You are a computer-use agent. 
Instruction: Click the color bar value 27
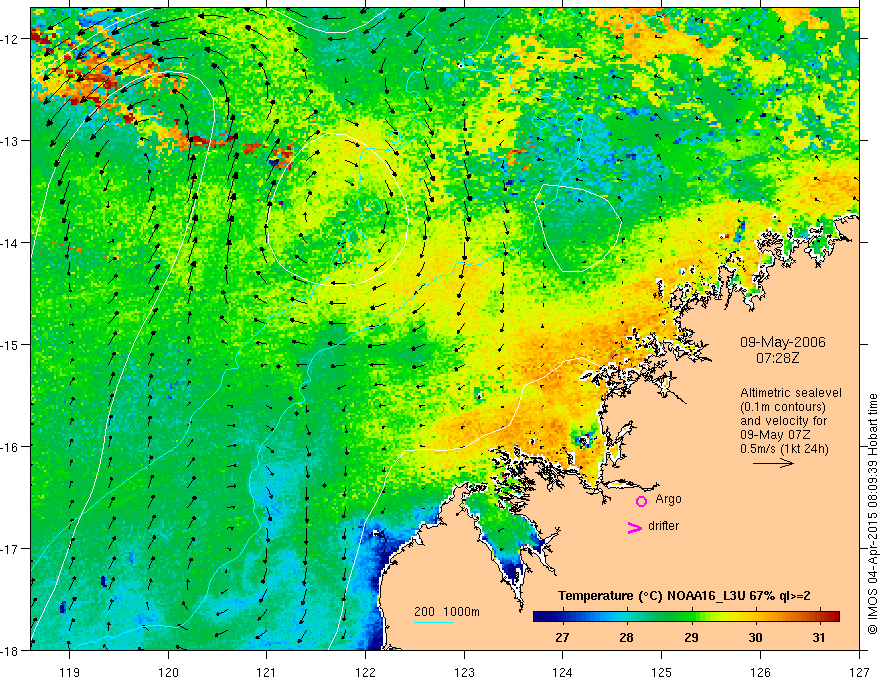pyautogui.click(x=562, y=637)
